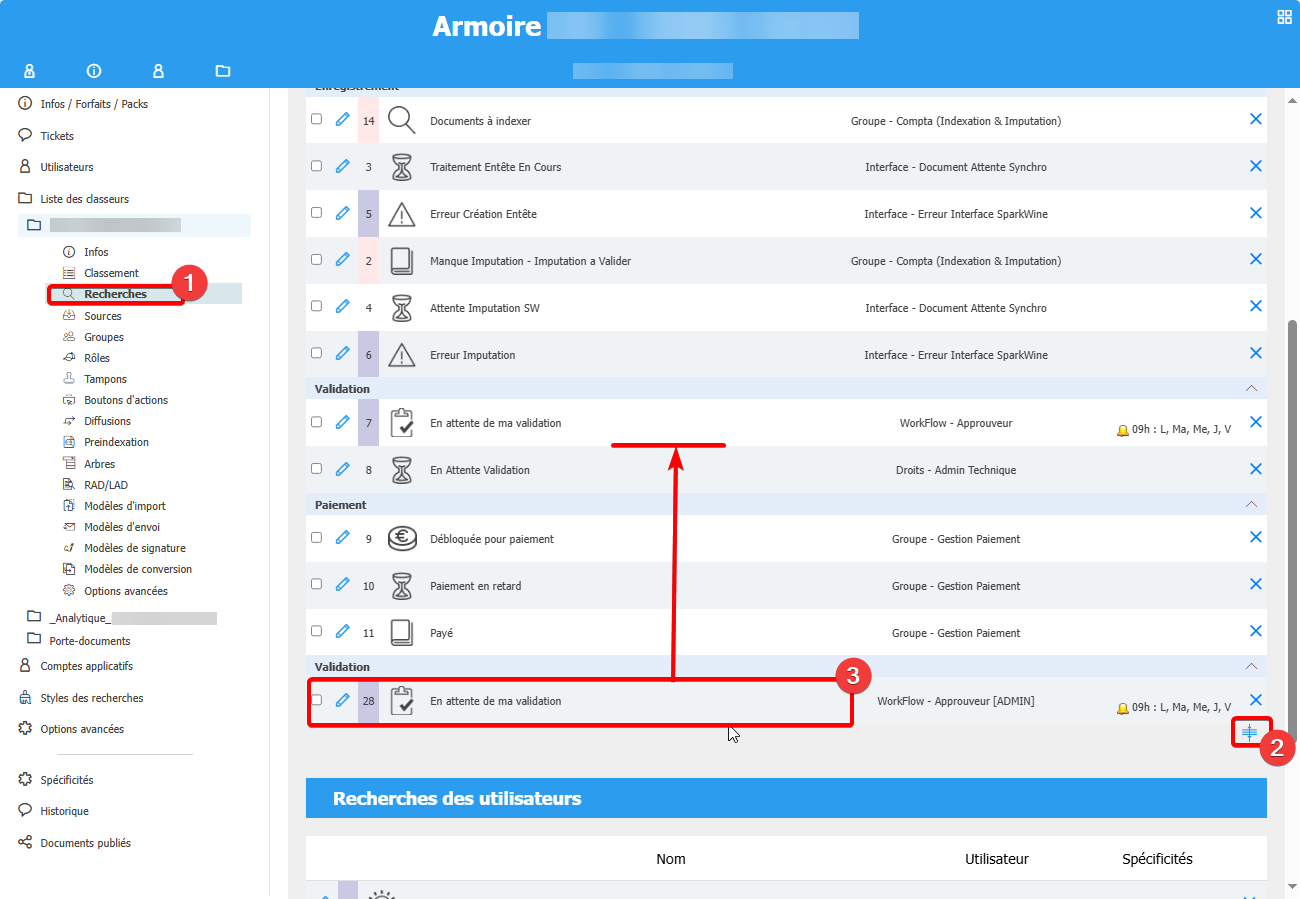This screenshot has width=1300, height=899.
Task: Collapse the last Validation group chevron
Action: point(1250,666)
